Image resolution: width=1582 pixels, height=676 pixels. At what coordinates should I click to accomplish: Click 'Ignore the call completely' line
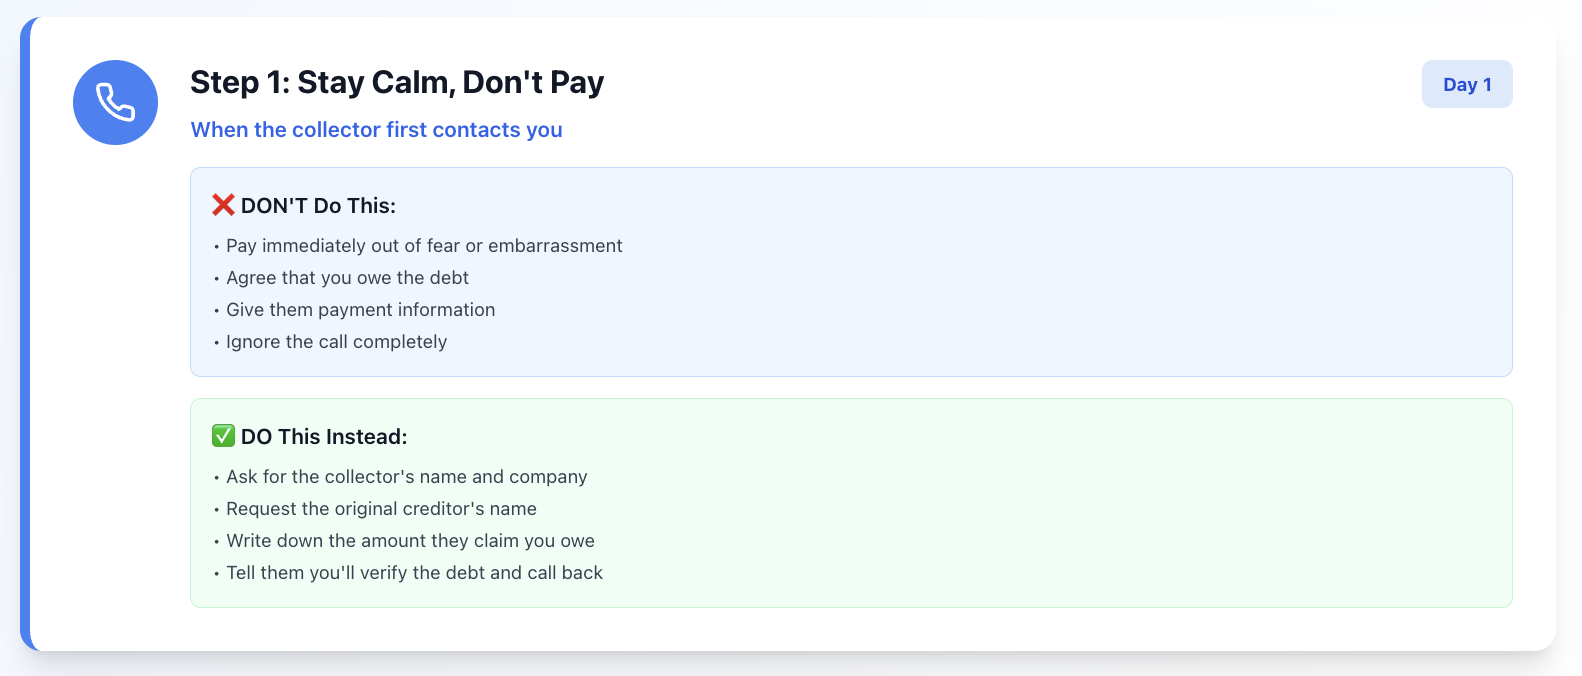[x=336, y=342]
